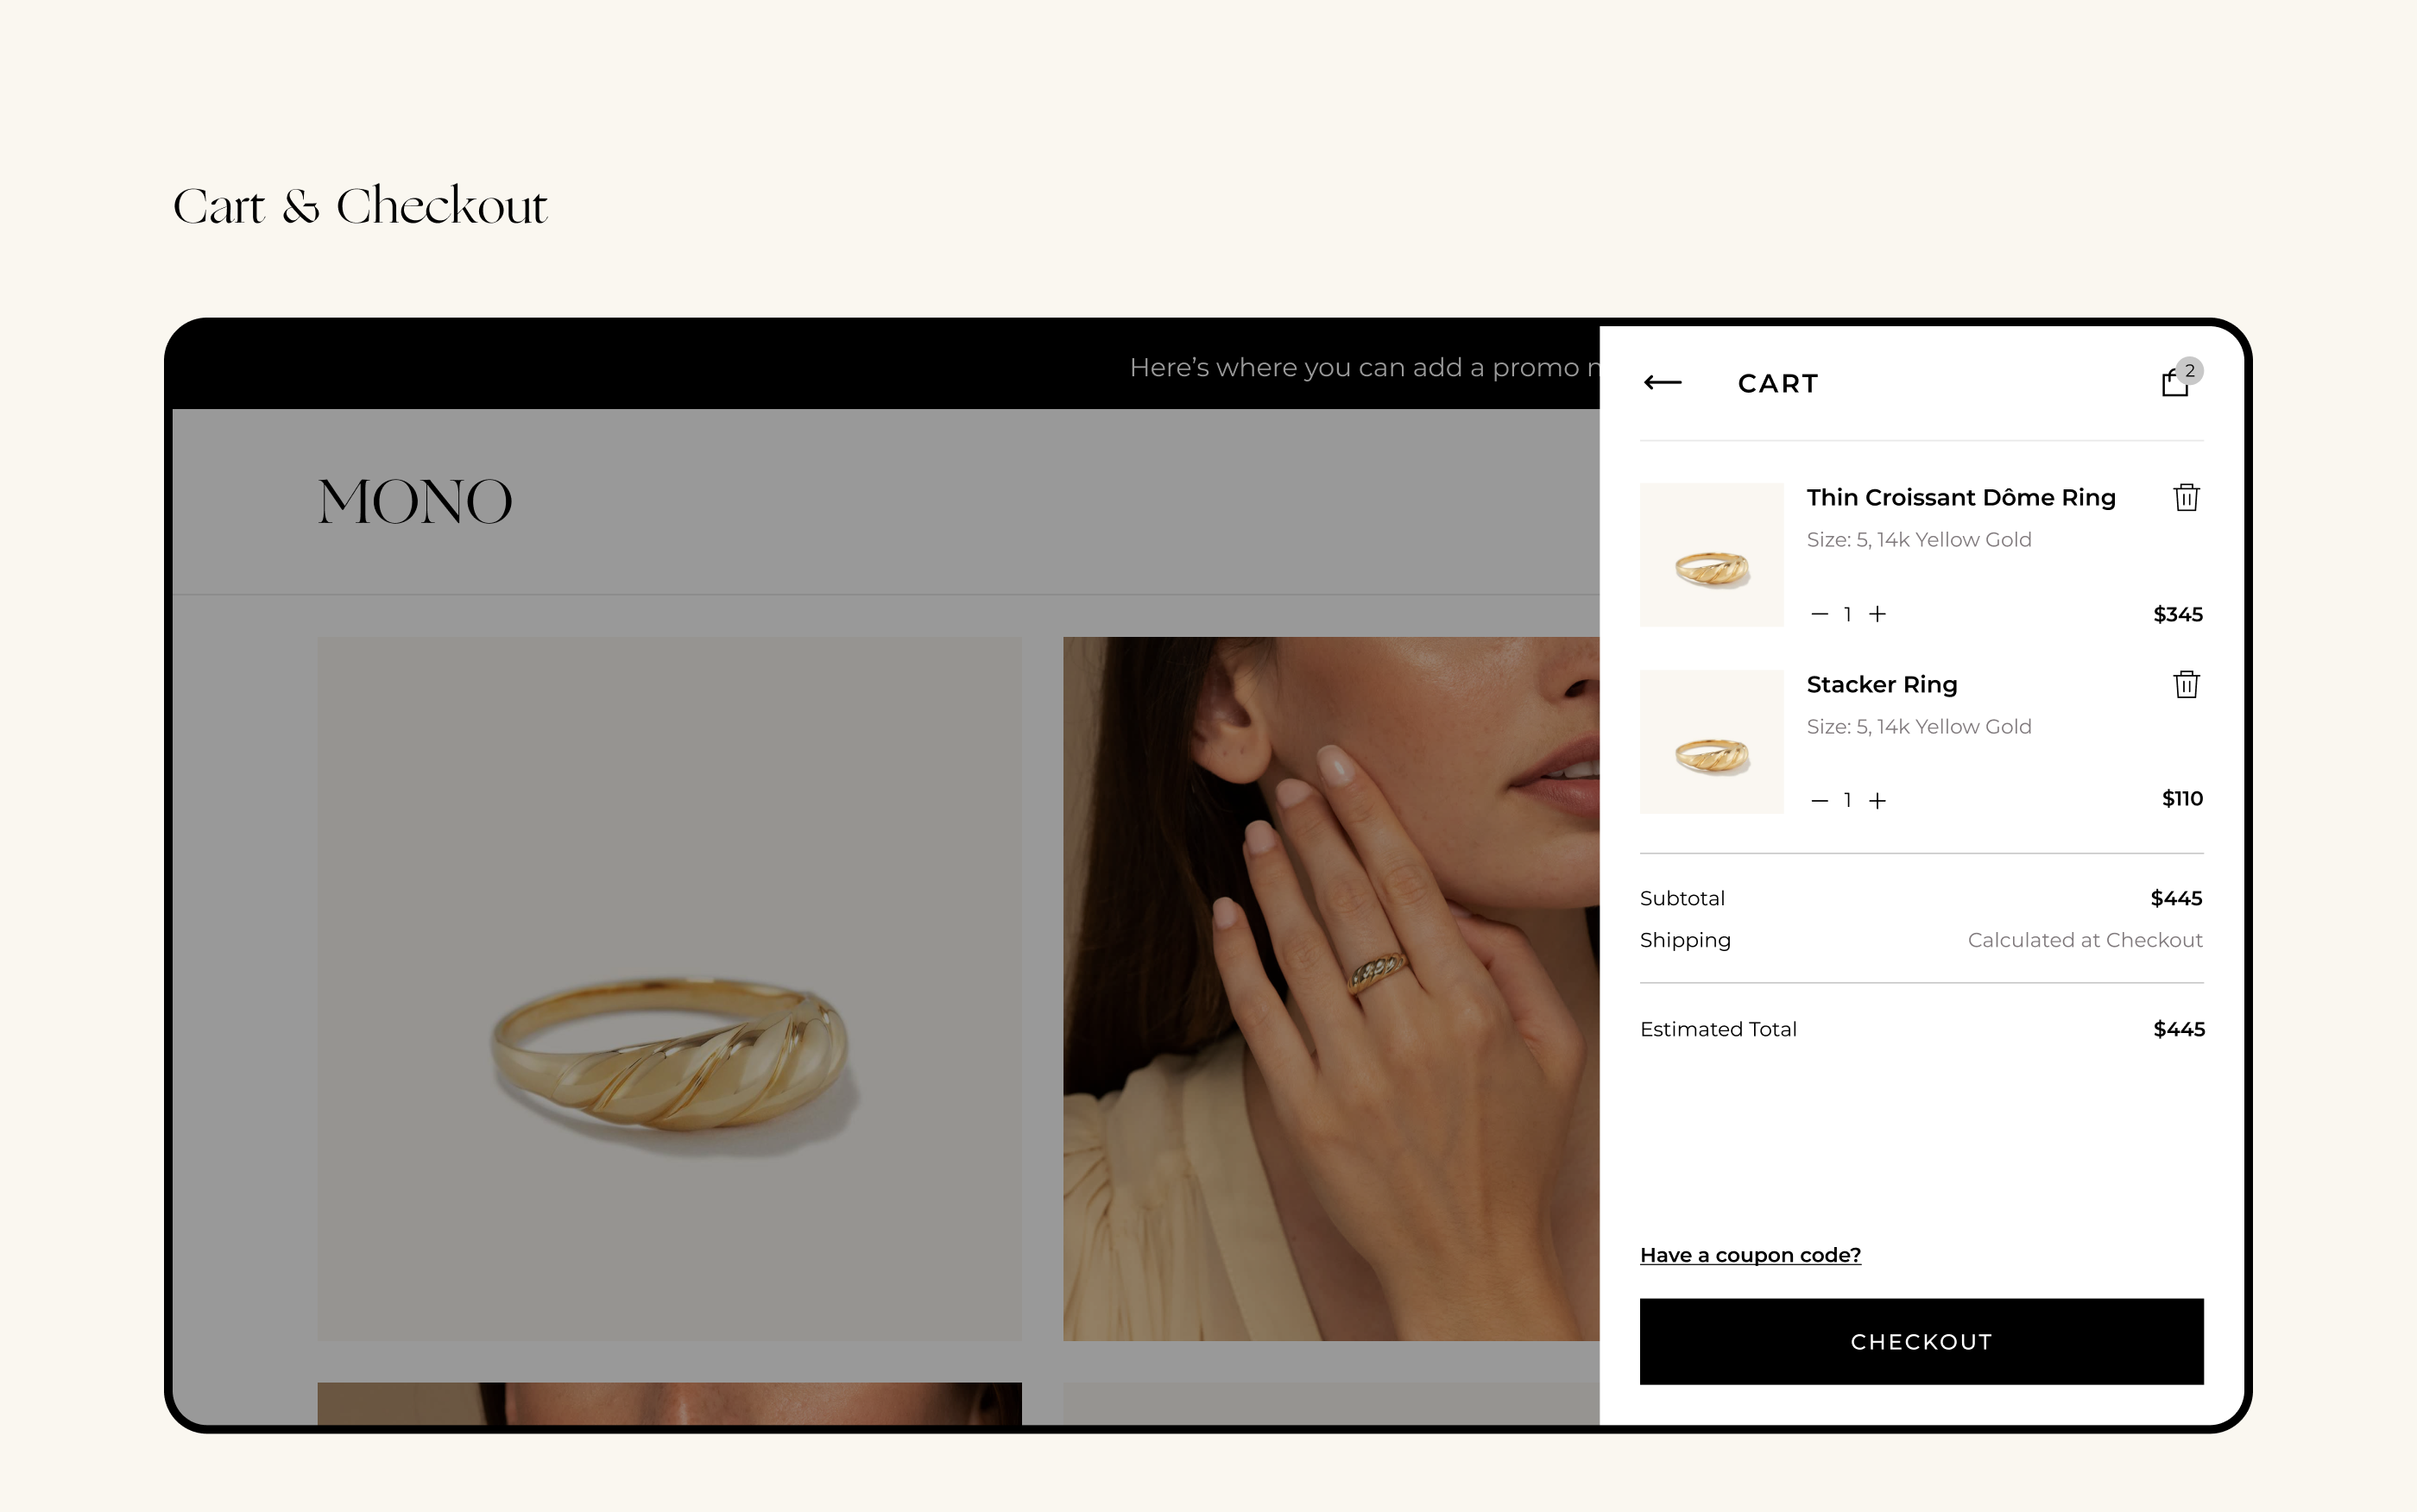Click the CART heading label
The image size is (2417, 1512).
click(1777, 384)
